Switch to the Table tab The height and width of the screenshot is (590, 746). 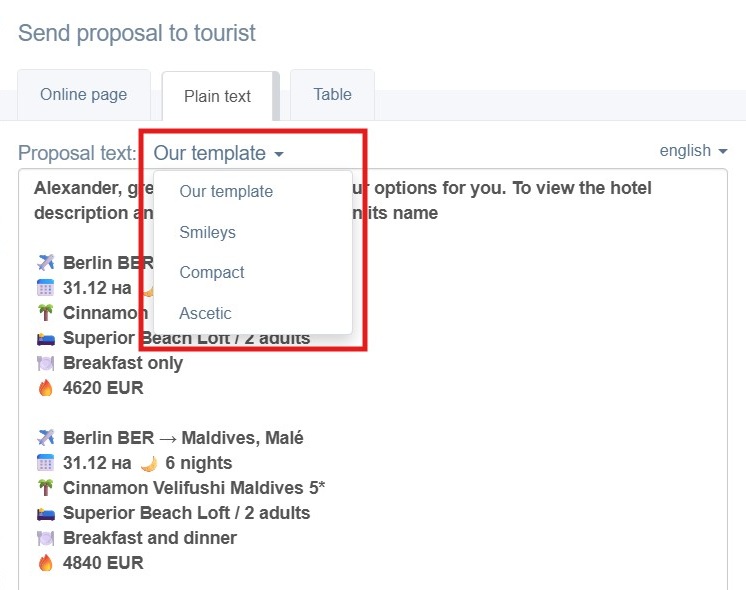pos(333,94)
